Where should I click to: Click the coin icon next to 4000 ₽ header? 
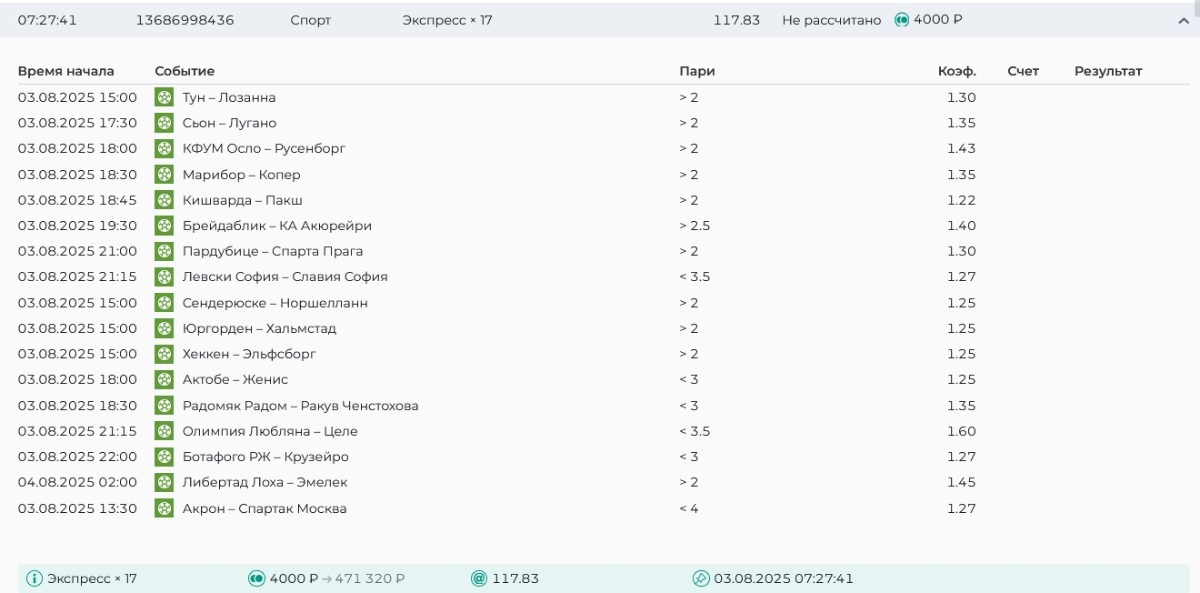tap(901, 20)
